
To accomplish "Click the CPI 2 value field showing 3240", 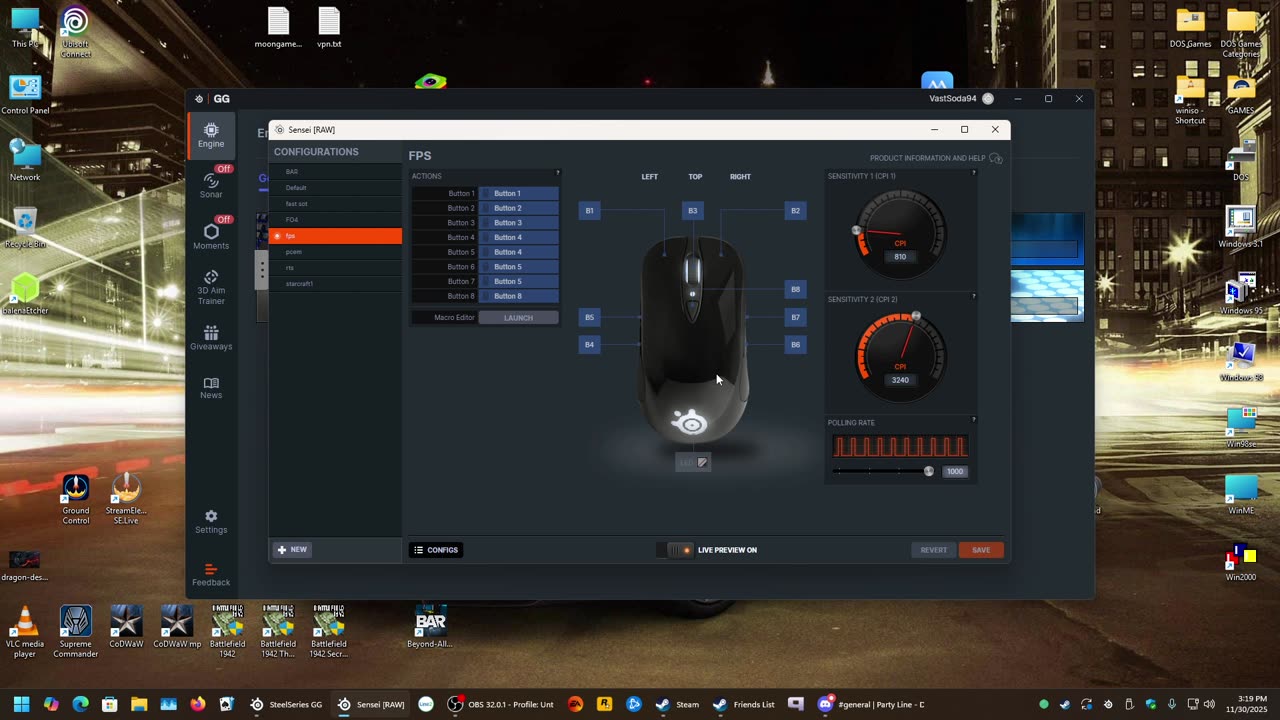I will 900,380.
